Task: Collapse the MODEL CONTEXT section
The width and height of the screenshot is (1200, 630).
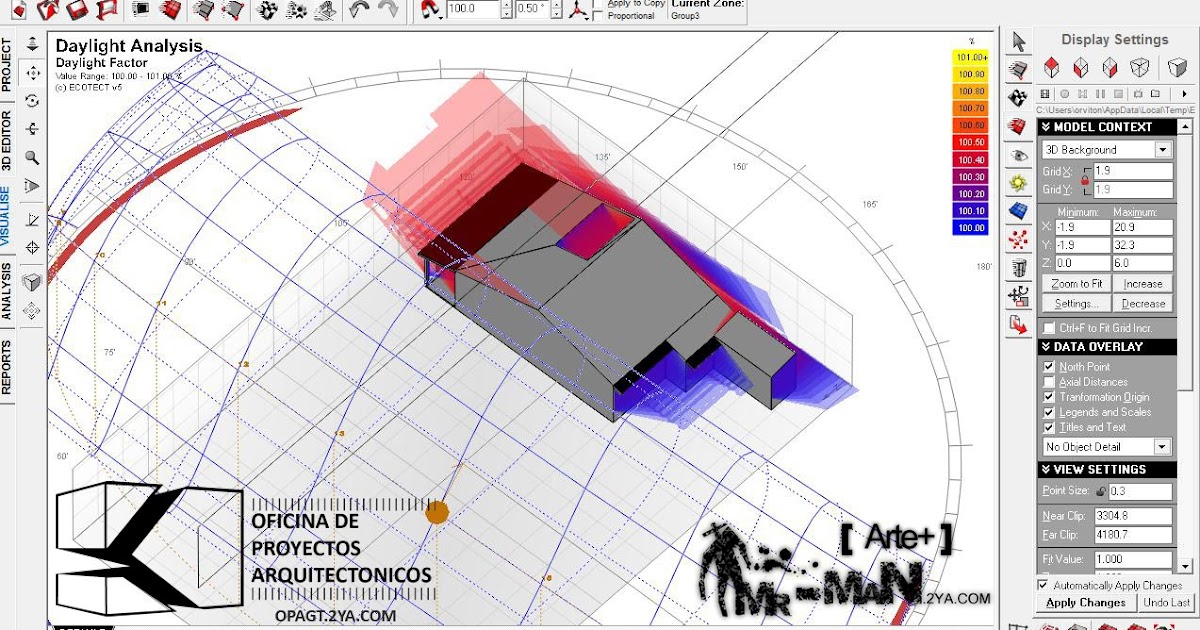Action: tap(1047, 126)
